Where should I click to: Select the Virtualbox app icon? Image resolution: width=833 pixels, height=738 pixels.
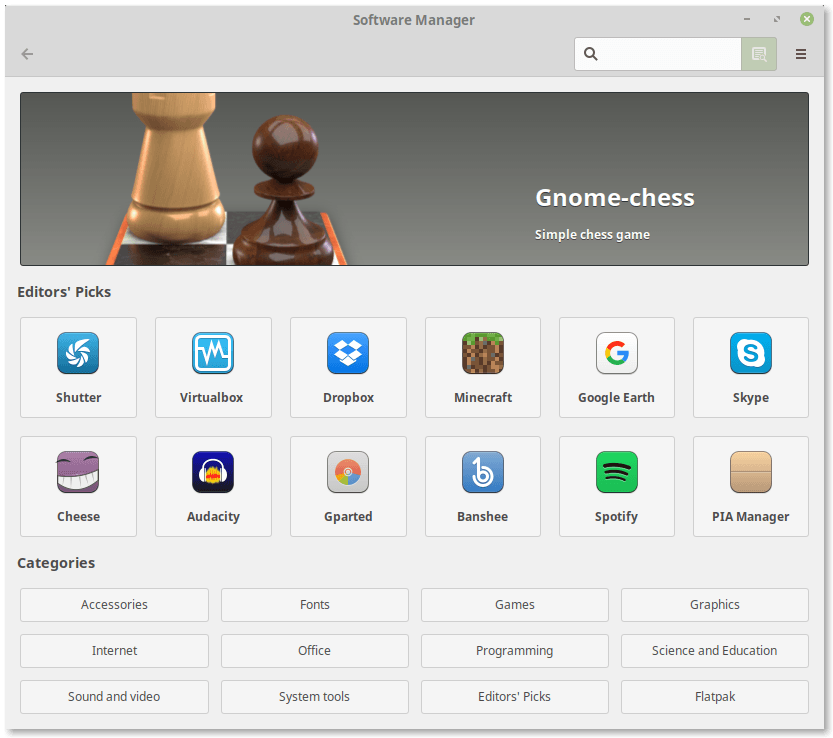(212, 354)
